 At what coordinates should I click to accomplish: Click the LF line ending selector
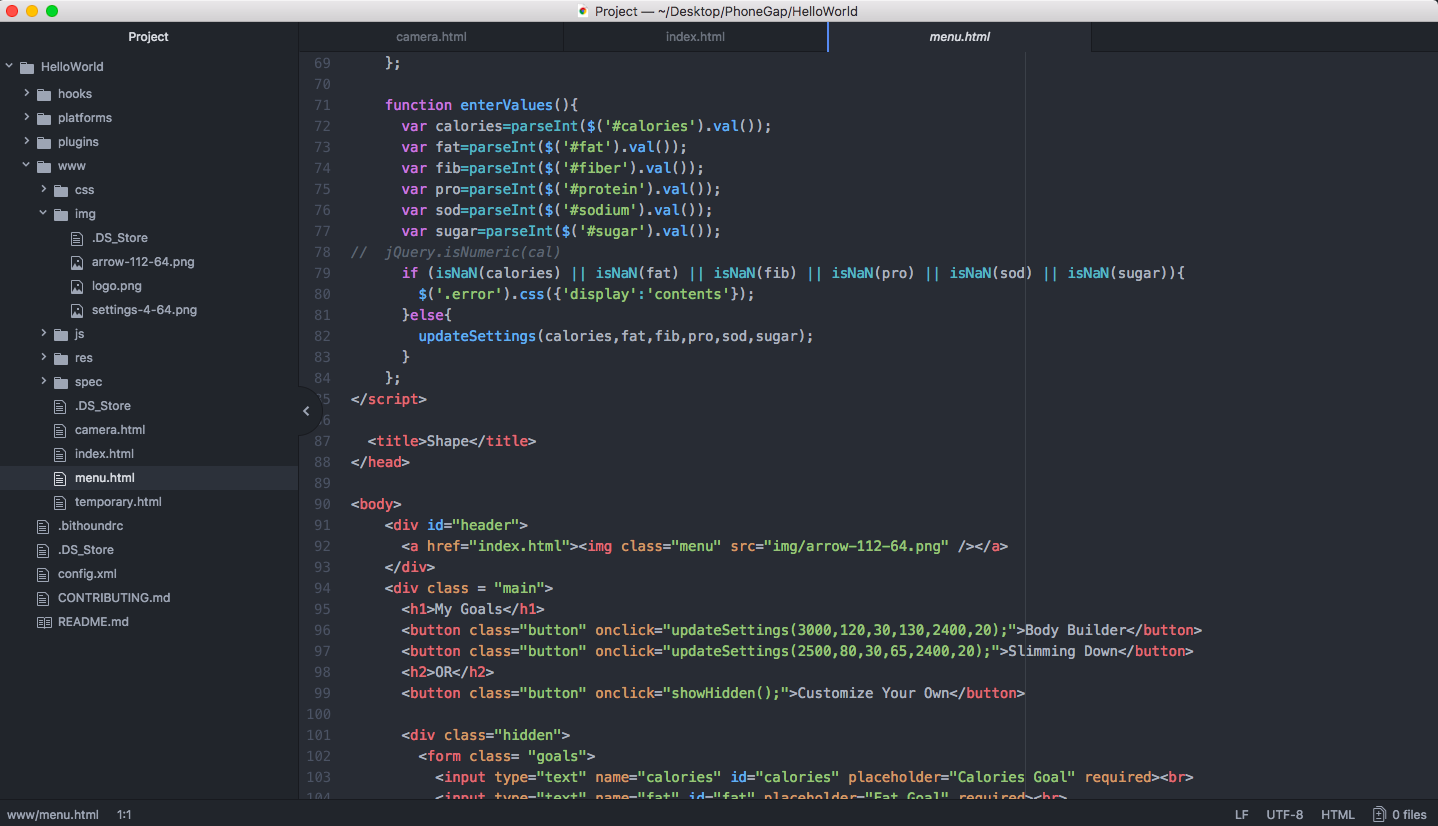(x=1241, y=814)
